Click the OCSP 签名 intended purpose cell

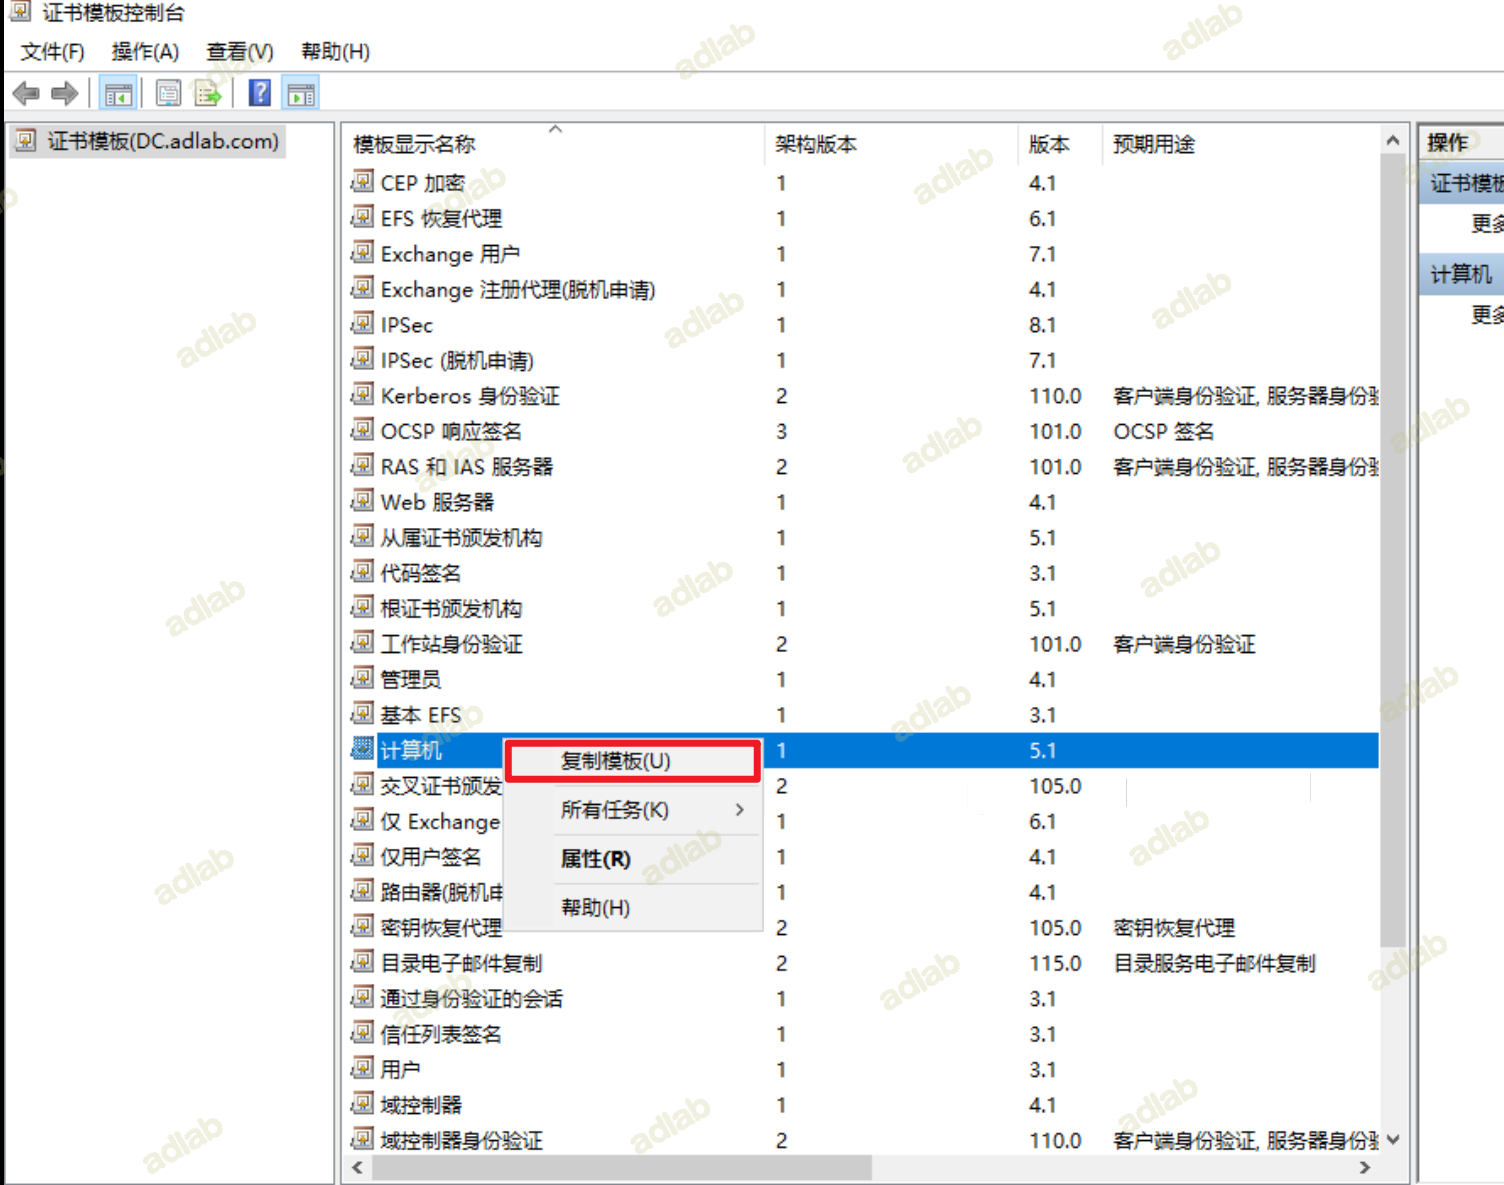coord(1164,431)
